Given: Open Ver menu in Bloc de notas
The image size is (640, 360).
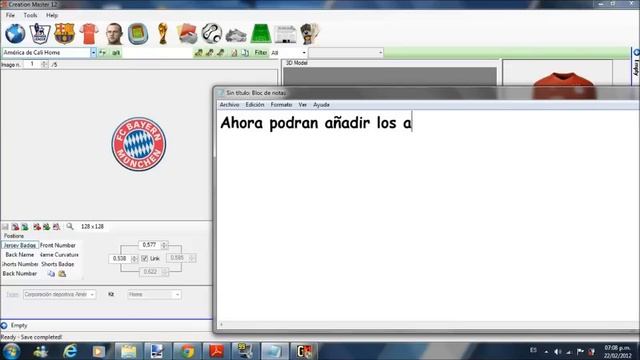Looking at the screenshot, I should coord(302,104).
